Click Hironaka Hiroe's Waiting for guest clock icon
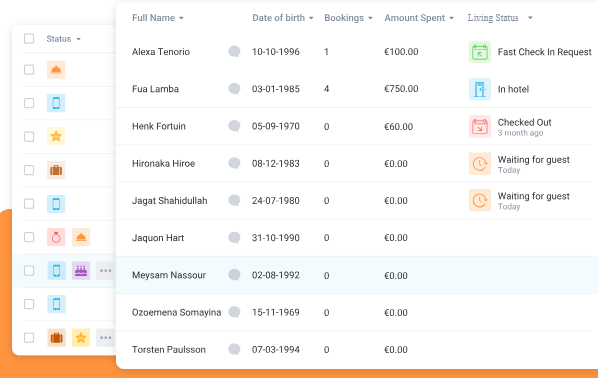 point(479,164)
